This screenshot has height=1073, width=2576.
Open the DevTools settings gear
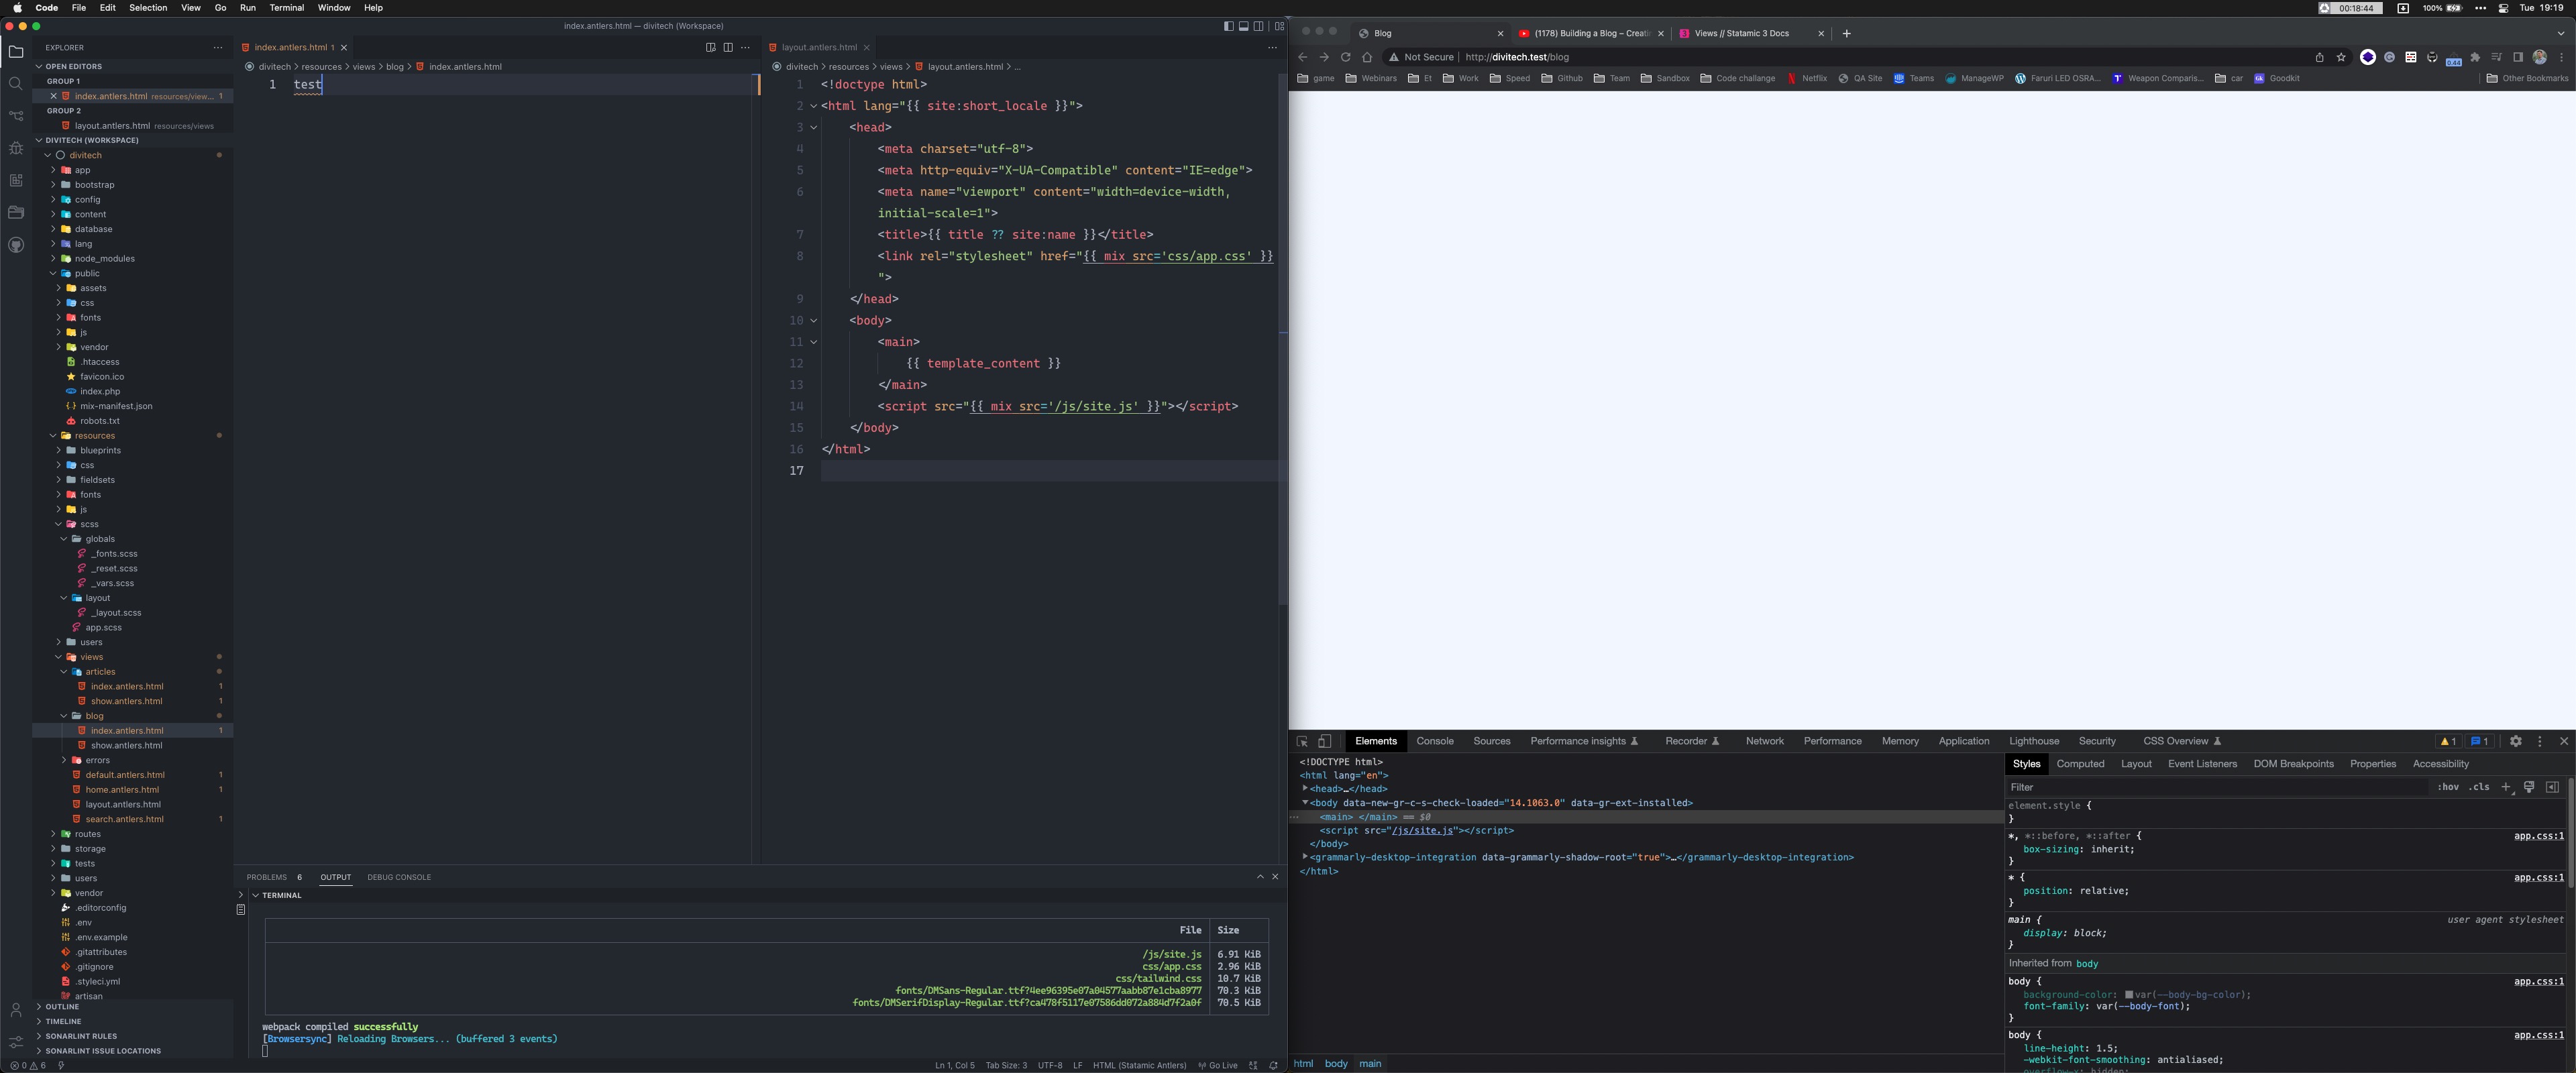point(2516,741)
